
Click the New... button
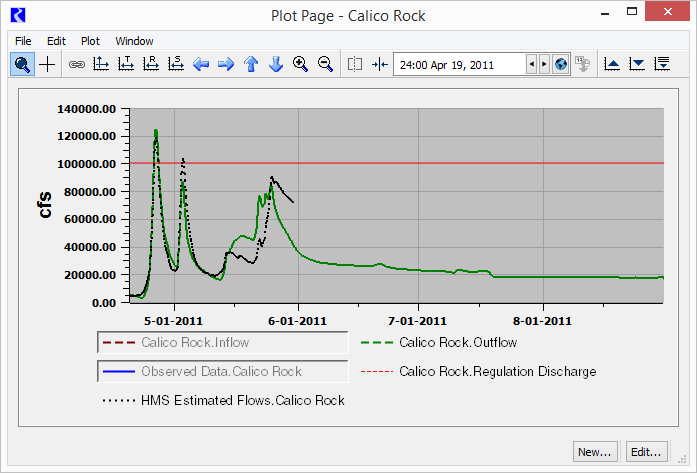pyautogui.click(x=595, y=452)
